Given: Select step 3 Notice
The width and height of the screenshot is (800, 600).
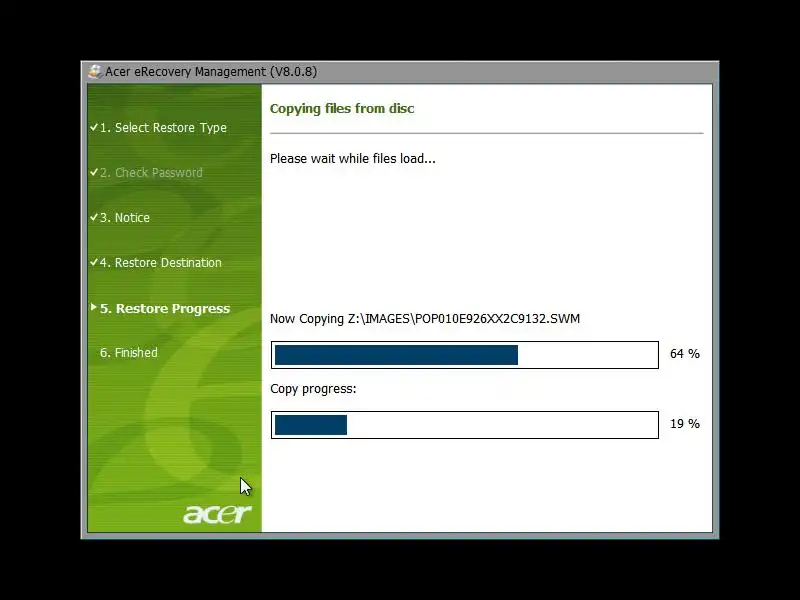Looking at the screenshot, I should [x=124, y=218].
